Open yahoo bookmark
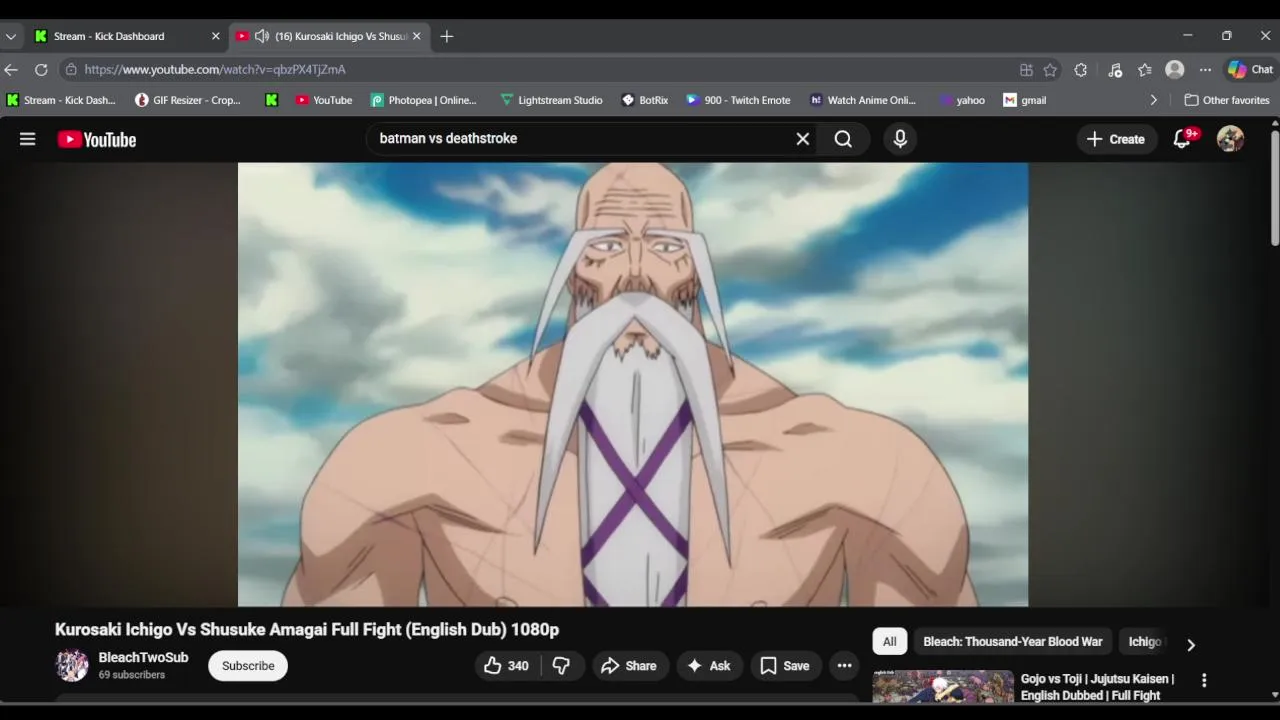The image size is (1280, 720). click(961, 100)
